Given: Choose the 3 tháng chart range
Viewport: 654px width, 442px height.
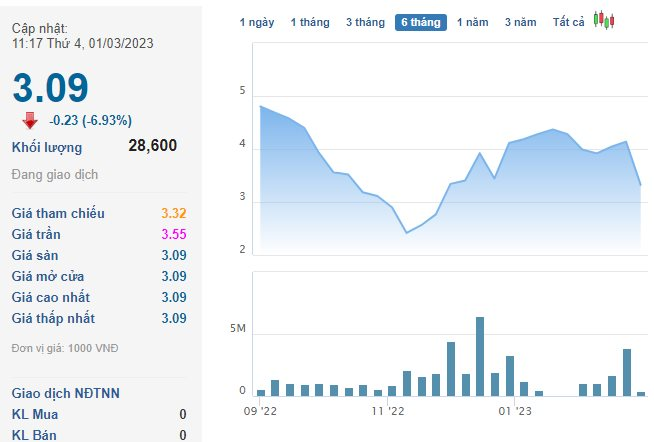Looking at the screenshot, I should pyautogui.click(x=365, y=22).
